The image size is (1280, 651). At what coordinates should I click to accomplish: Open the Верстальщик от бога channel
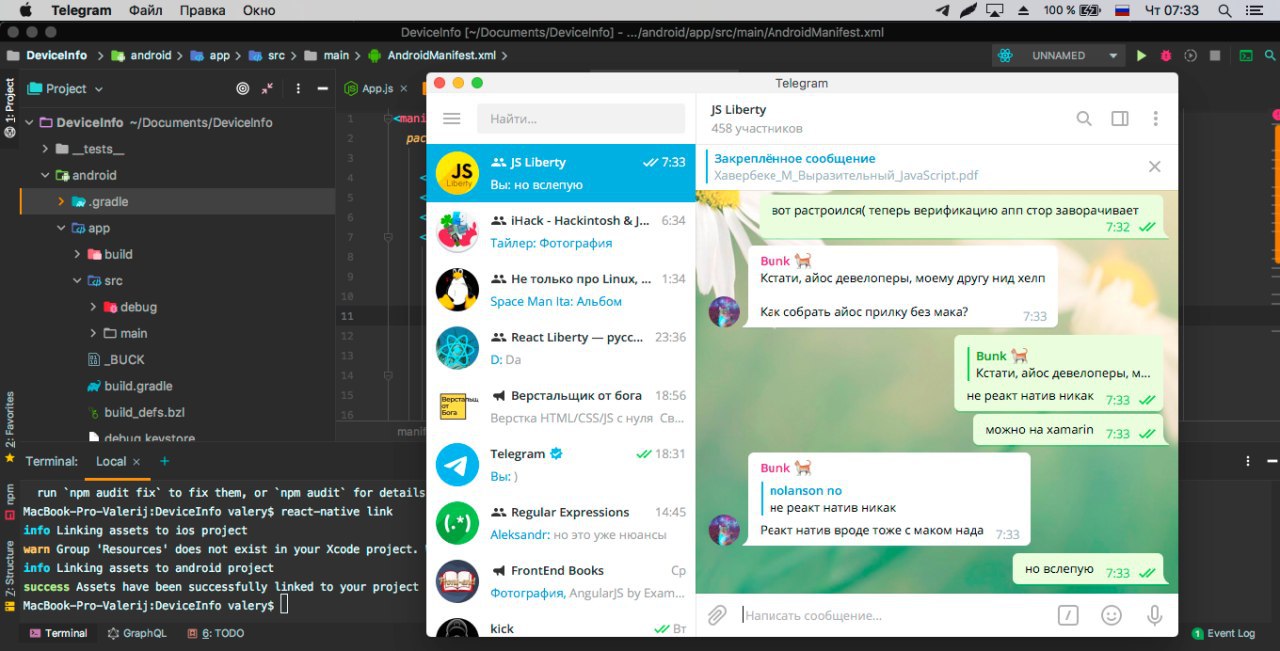point(560,406)
